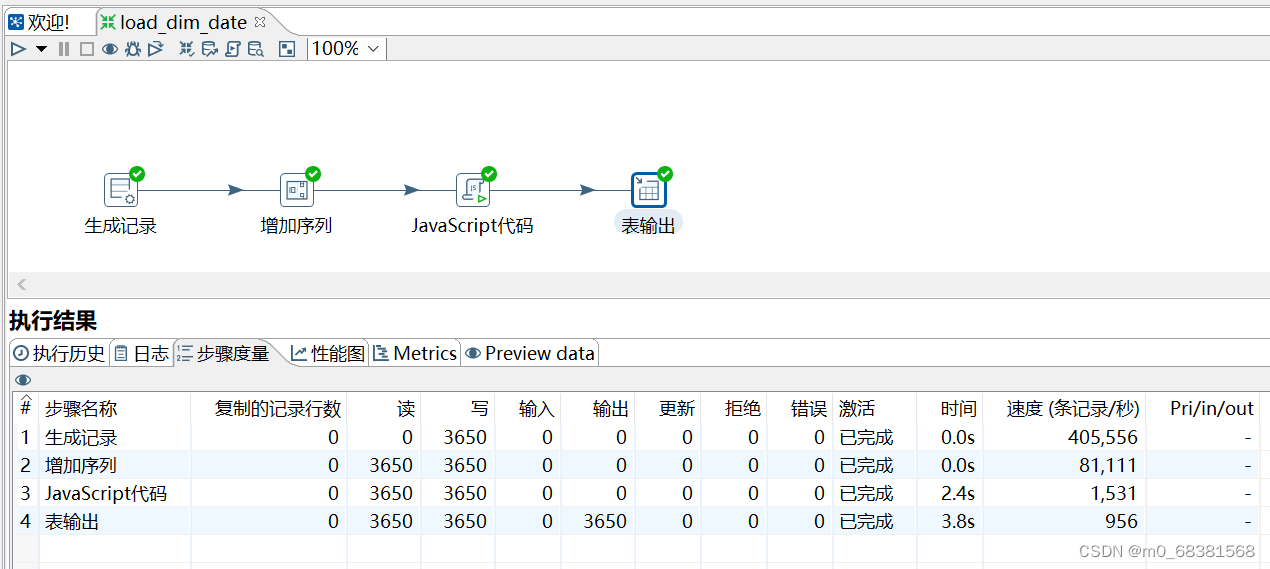The image size is (1270, 569).
Task: Select the 生成记录 row in metrics table
Action: pos(636,437)
